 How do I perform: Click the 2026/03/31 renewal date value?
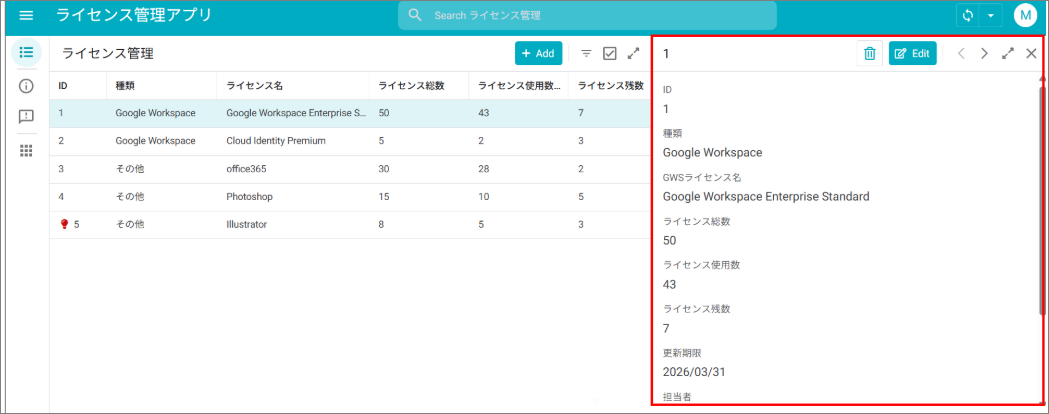(x=694, y=373)
